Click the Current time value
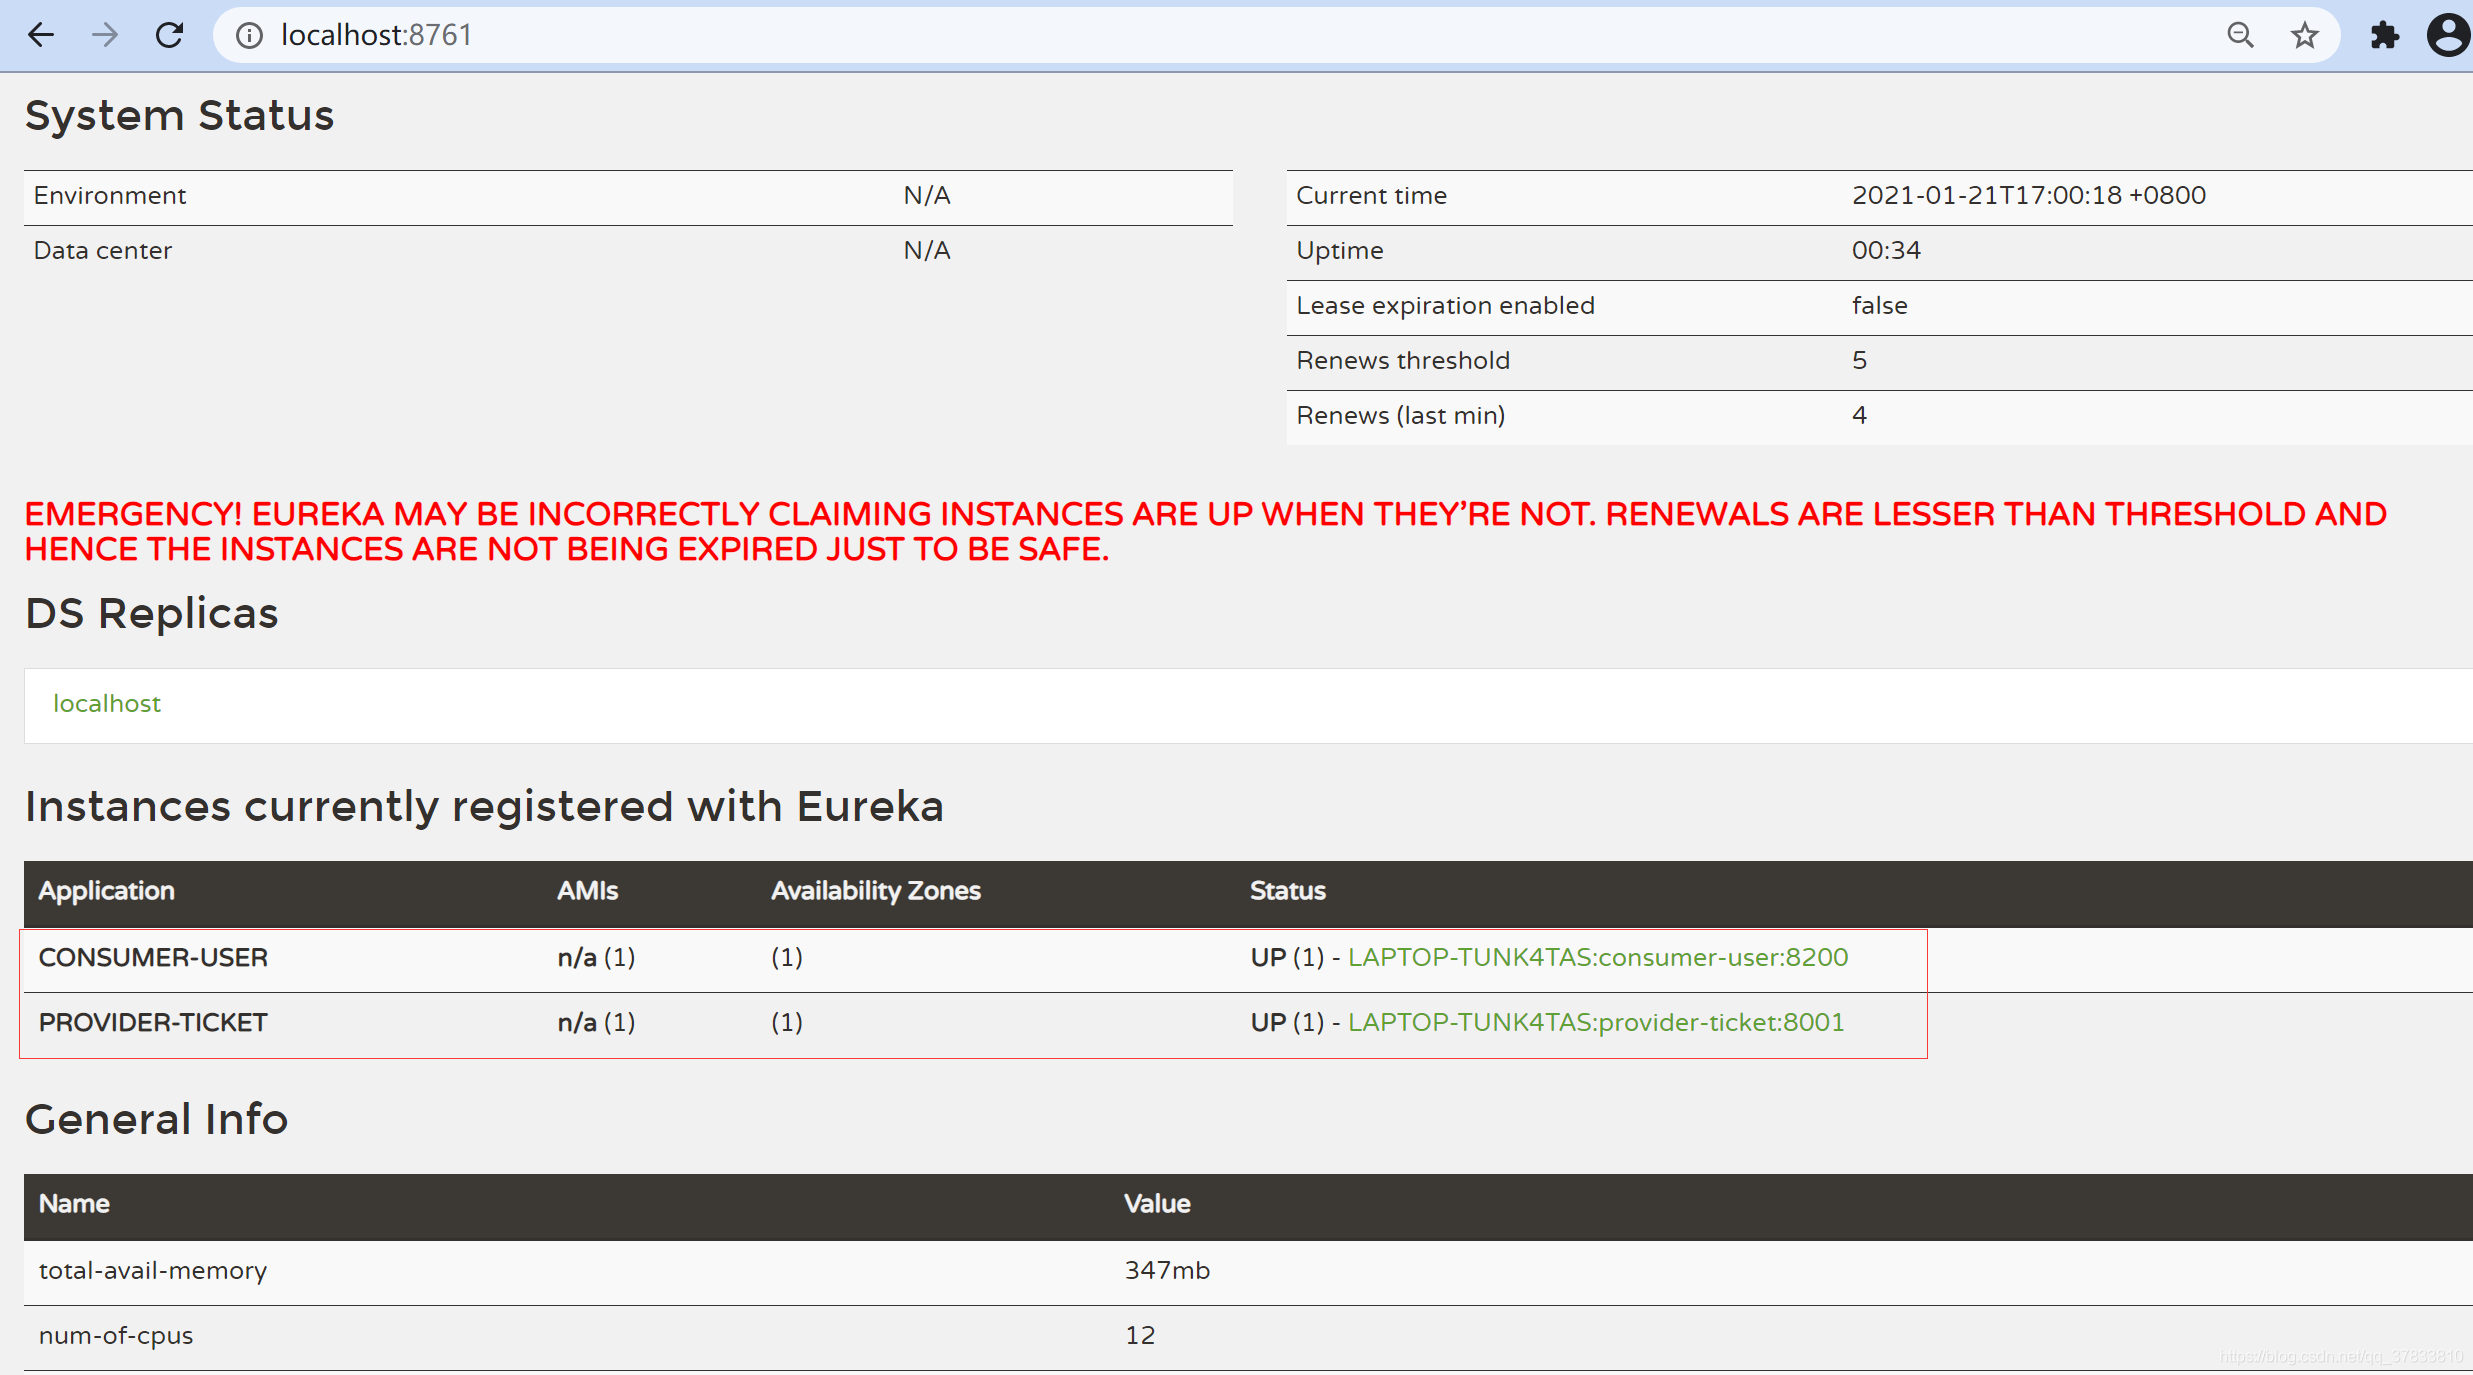Screen dimensions: 2473x1375 click(x=2028, y=196)
